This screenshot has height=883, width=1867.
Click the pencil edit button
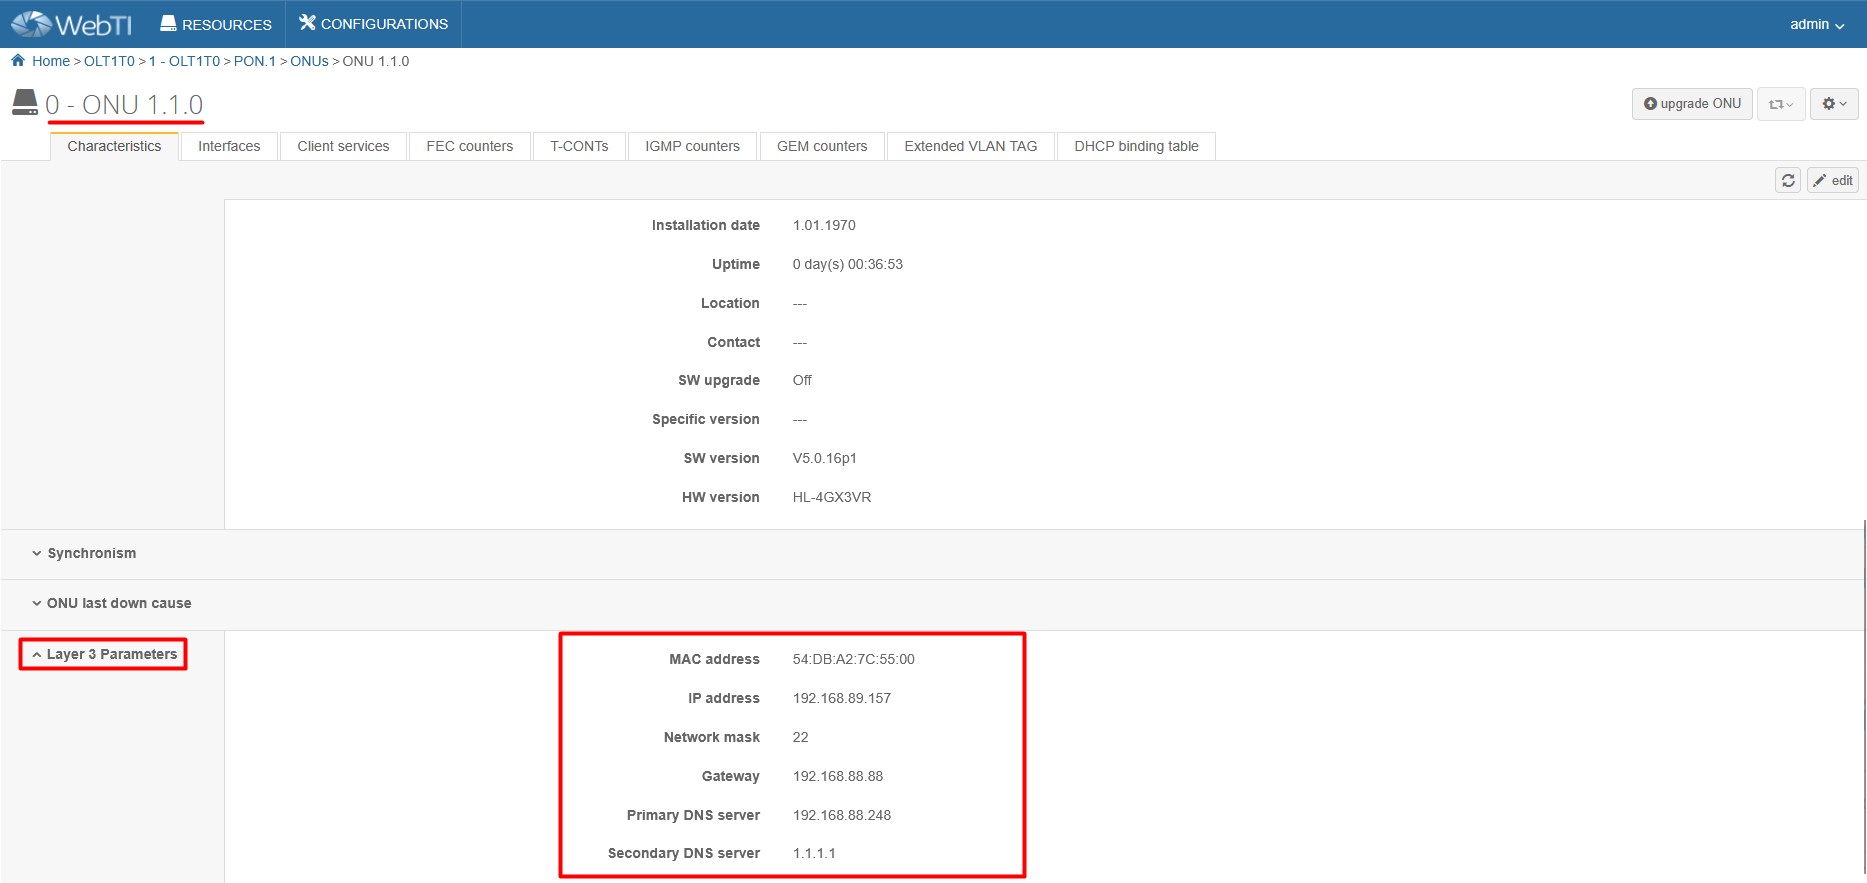[1833, 180]
